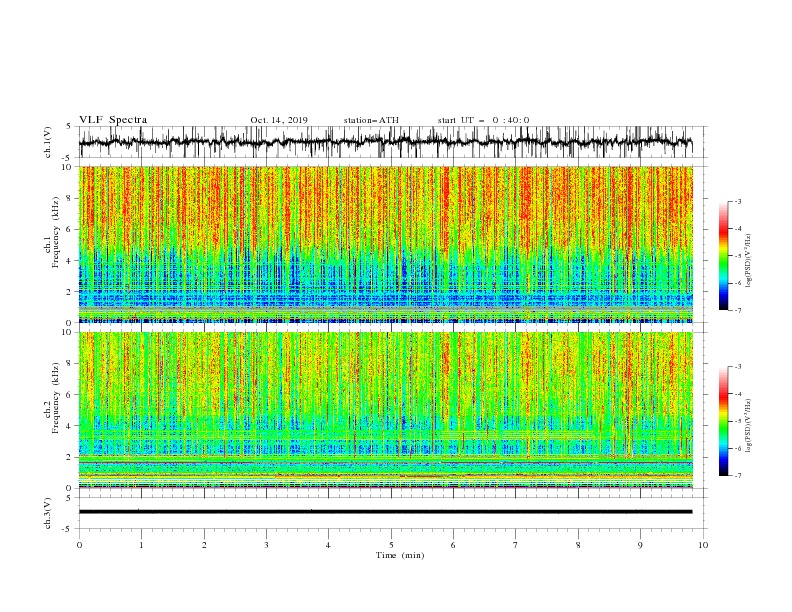The image size is (792, 612).
Task: Click the "7" tick on the Time axis
Action: pos(516,545)
